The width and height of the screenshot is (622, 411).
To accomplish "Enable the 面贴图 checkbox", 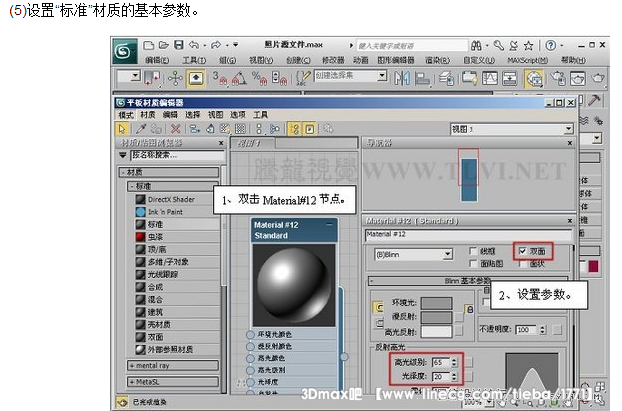I will (x=473, y=263).
